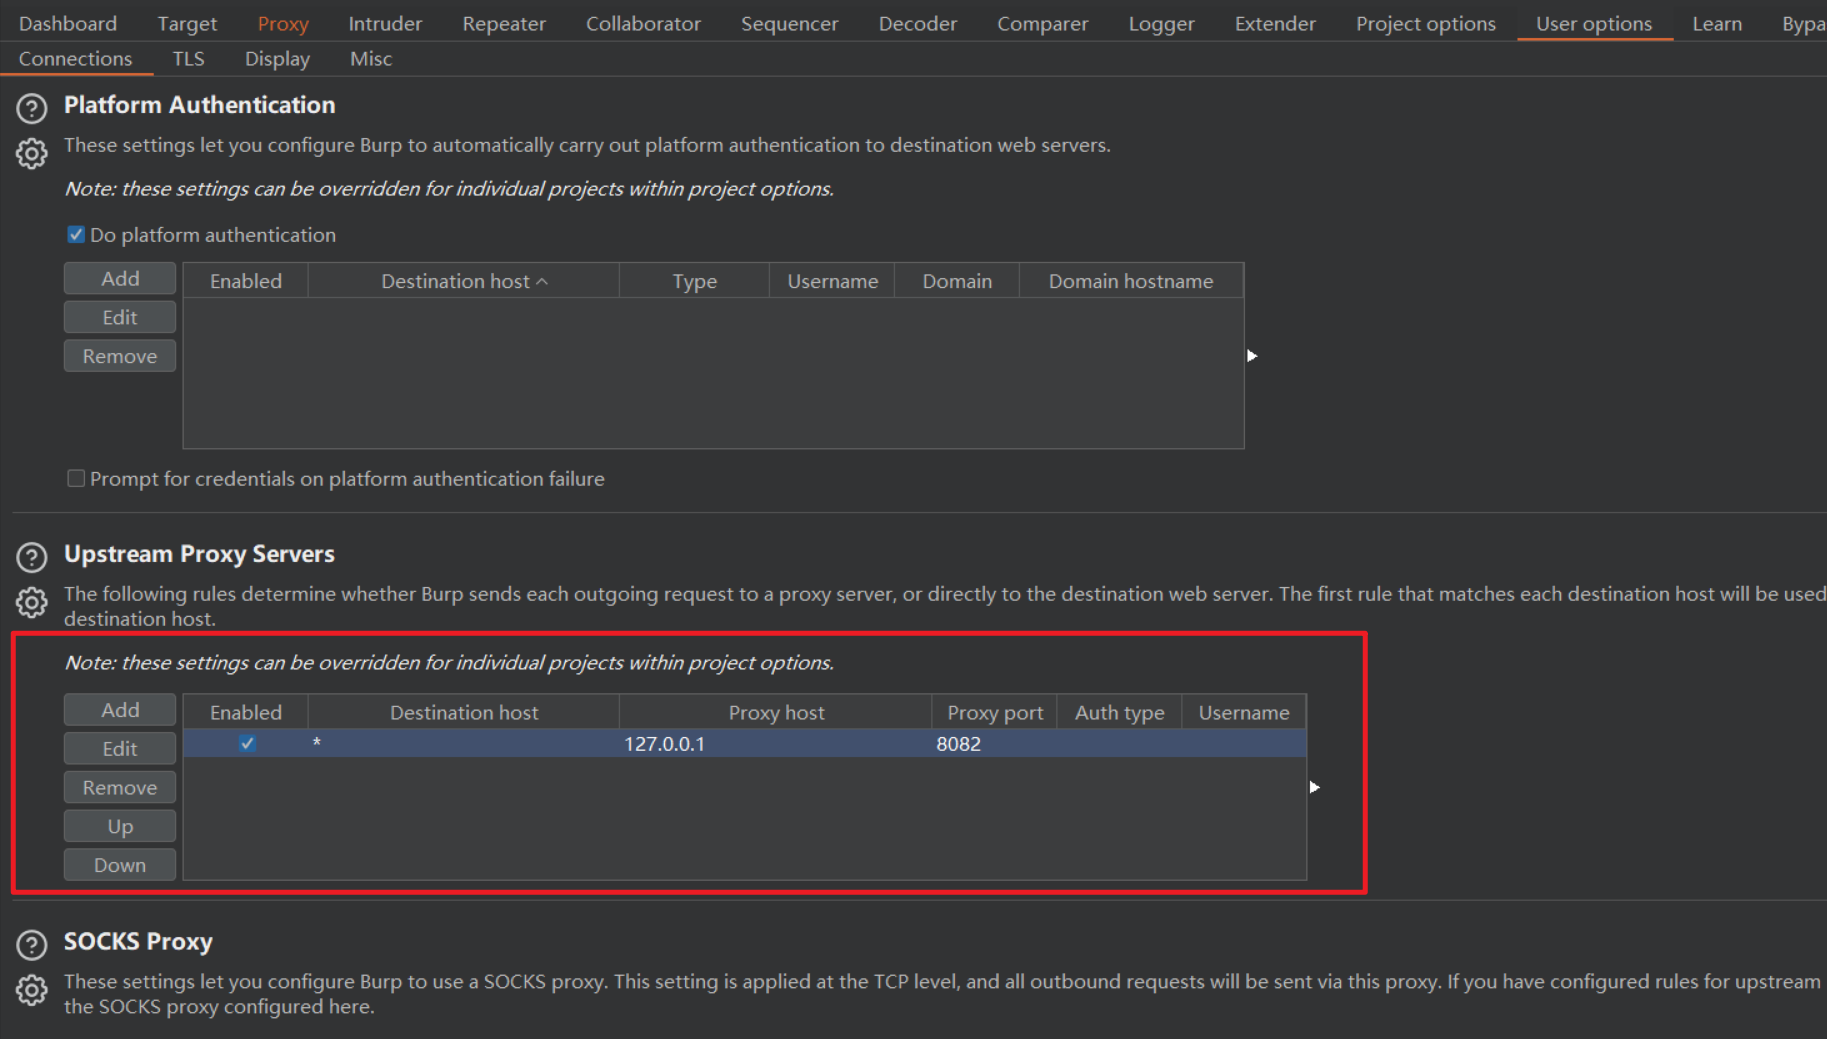This screenshot has width=1827, height=1039.
Task: Click Destination host header in upstream proxy table
Action: 464,712
